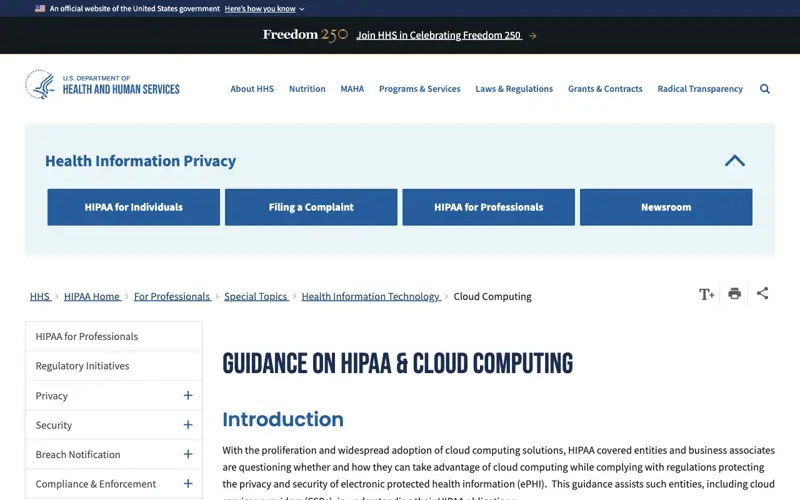800x500 pixels.
Task: Open the About HHS menu
Action: pyautogui.click(x=252, y=89)
